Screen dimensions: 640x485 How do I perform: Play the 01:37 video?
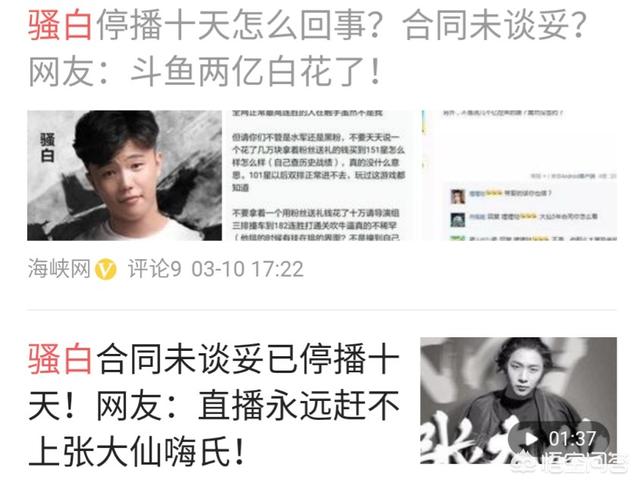531,439
